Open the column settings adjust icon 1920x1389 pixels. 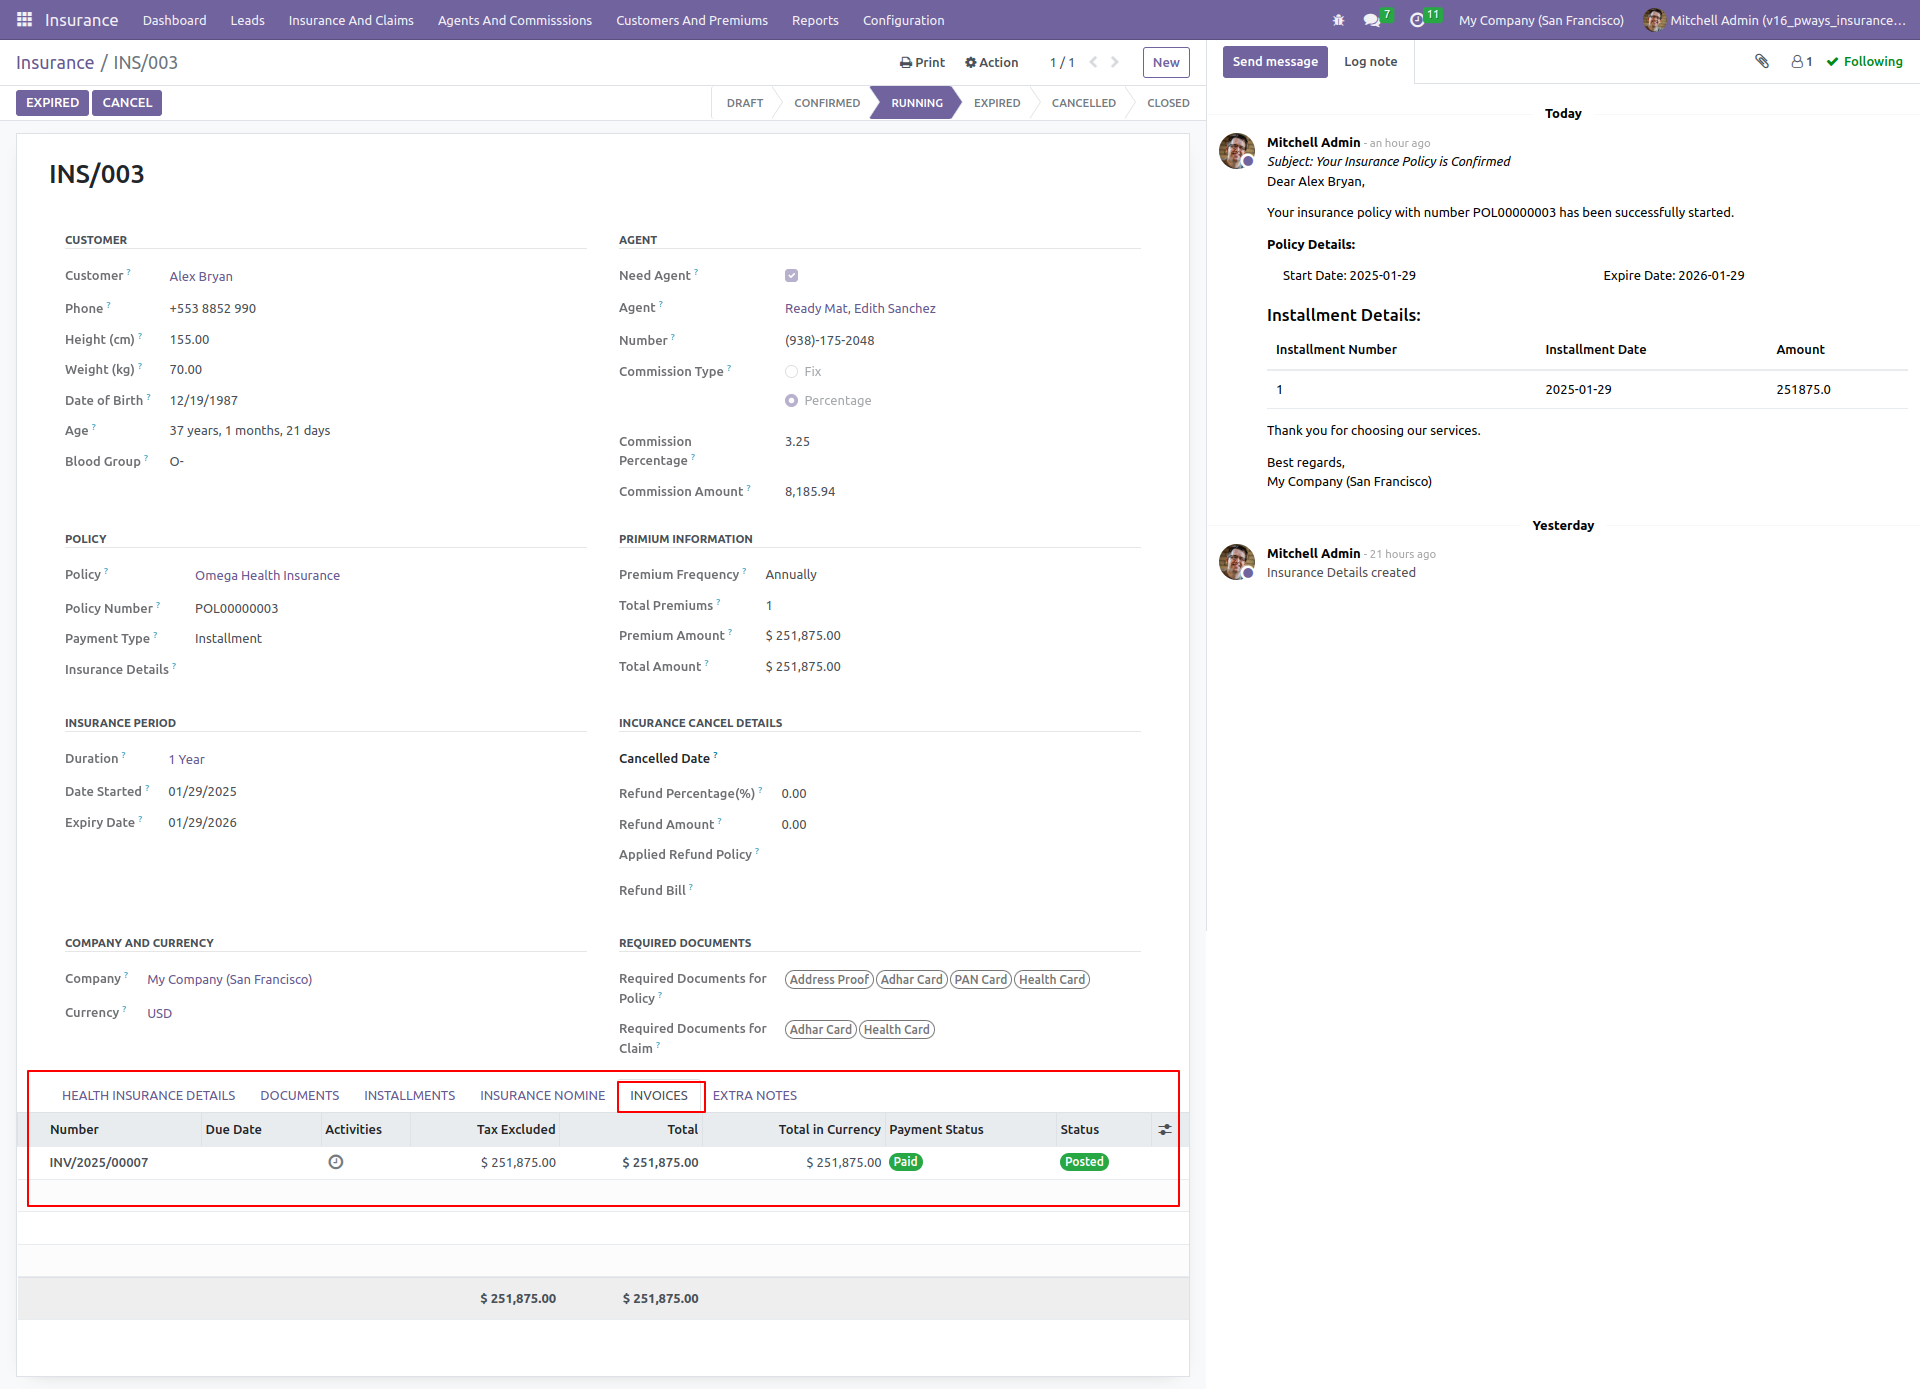[1165, 1130]
